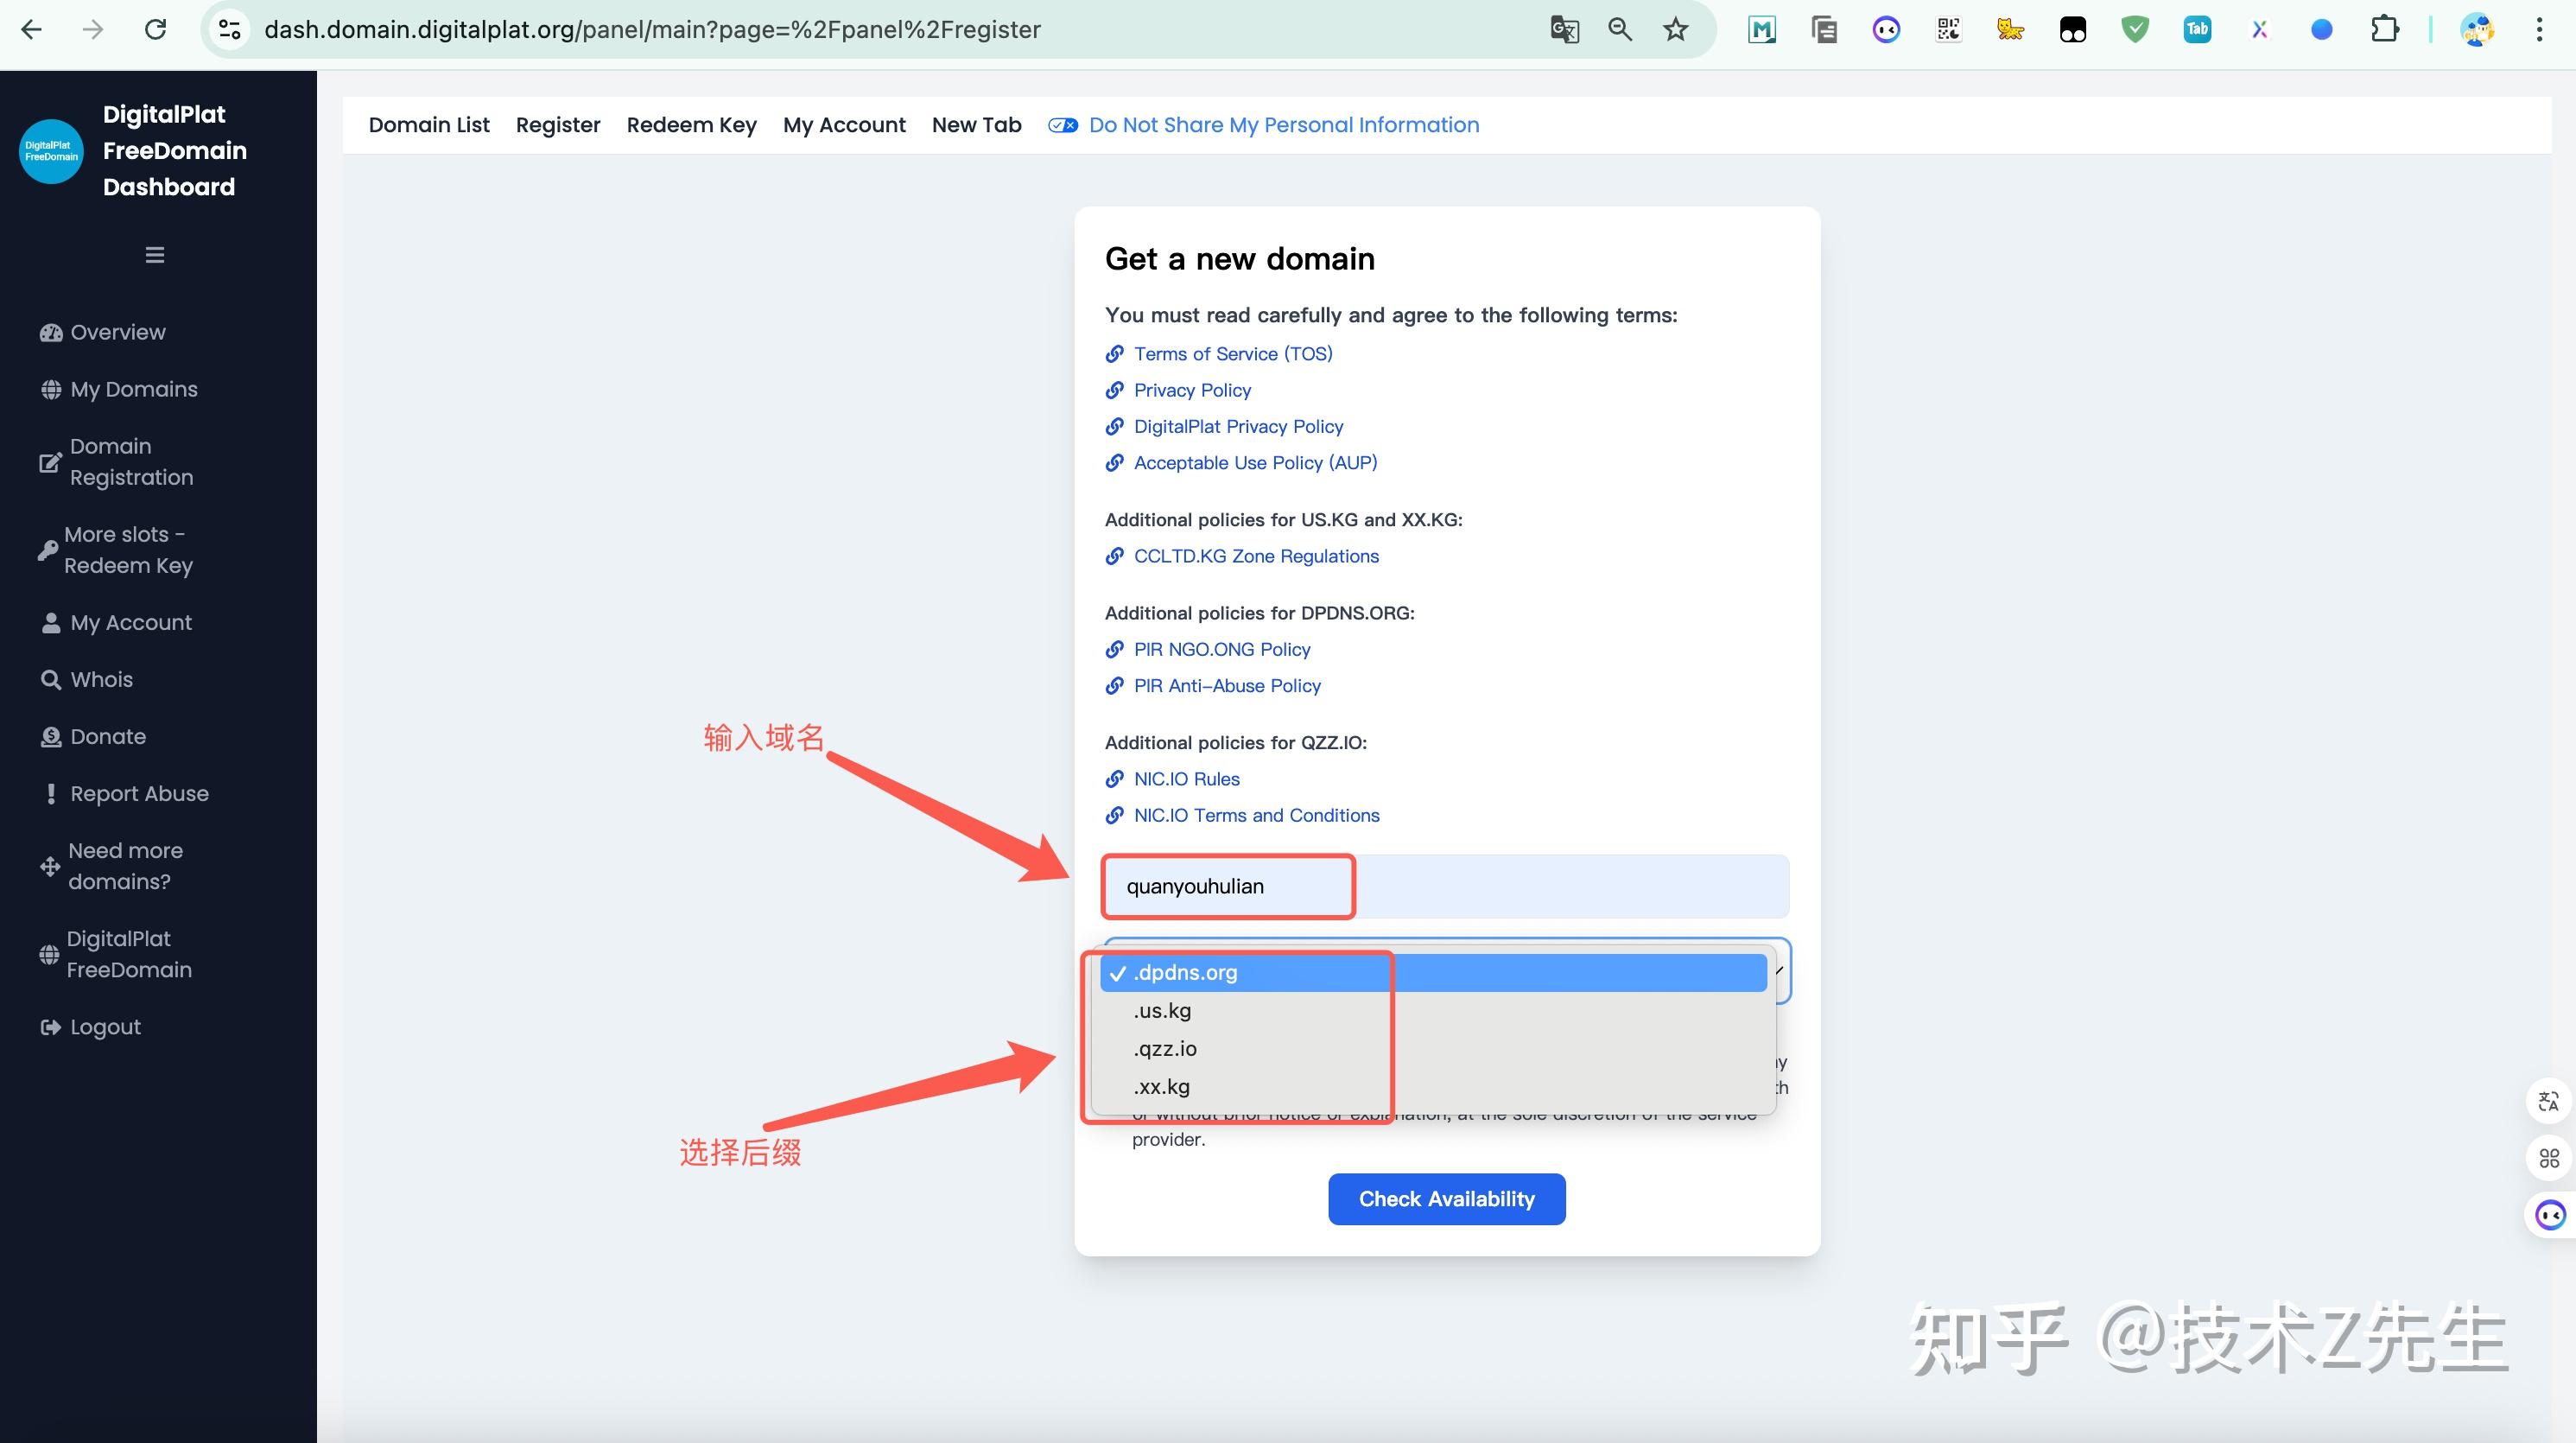Open the browser three-dot menu
Viewport: 2576px width, 1443px height.
(2540, 29)
